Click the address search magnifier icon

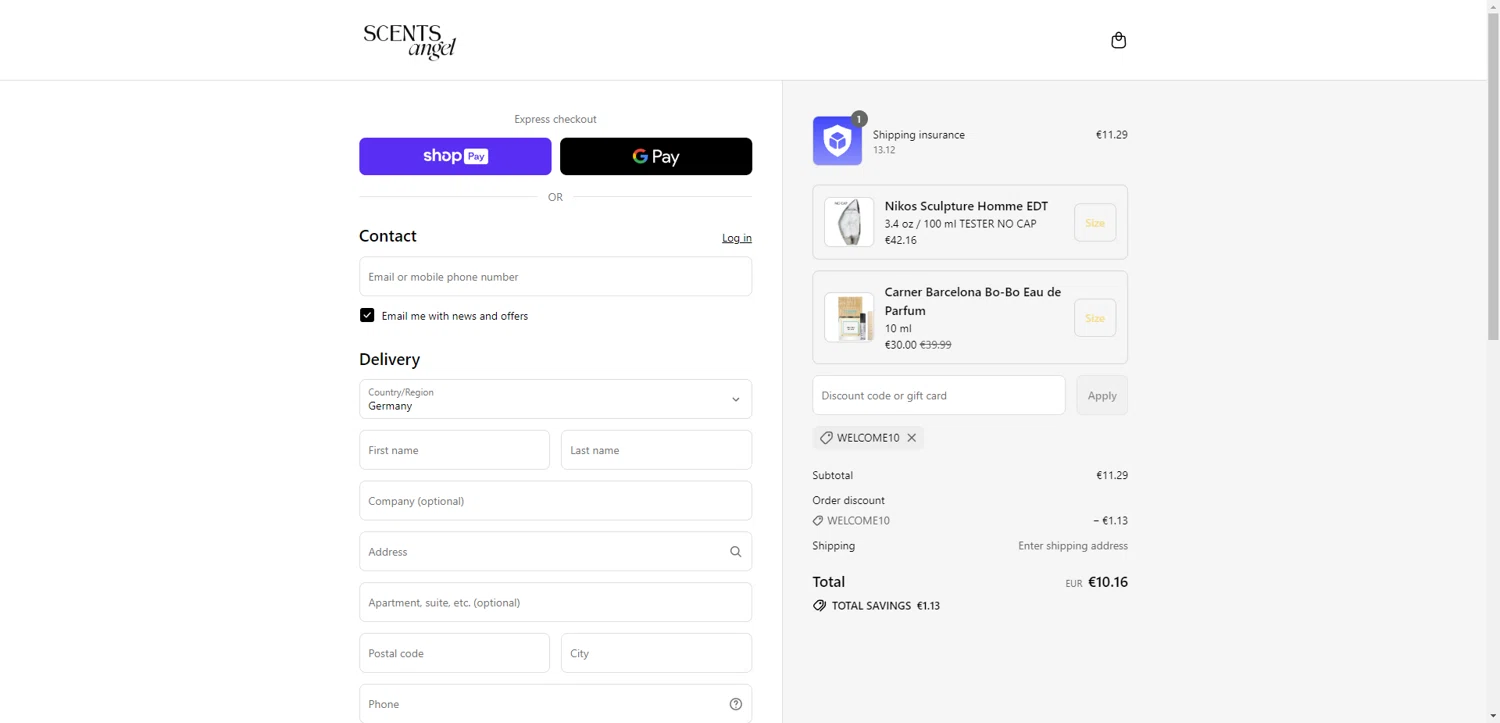pos(735,552)
